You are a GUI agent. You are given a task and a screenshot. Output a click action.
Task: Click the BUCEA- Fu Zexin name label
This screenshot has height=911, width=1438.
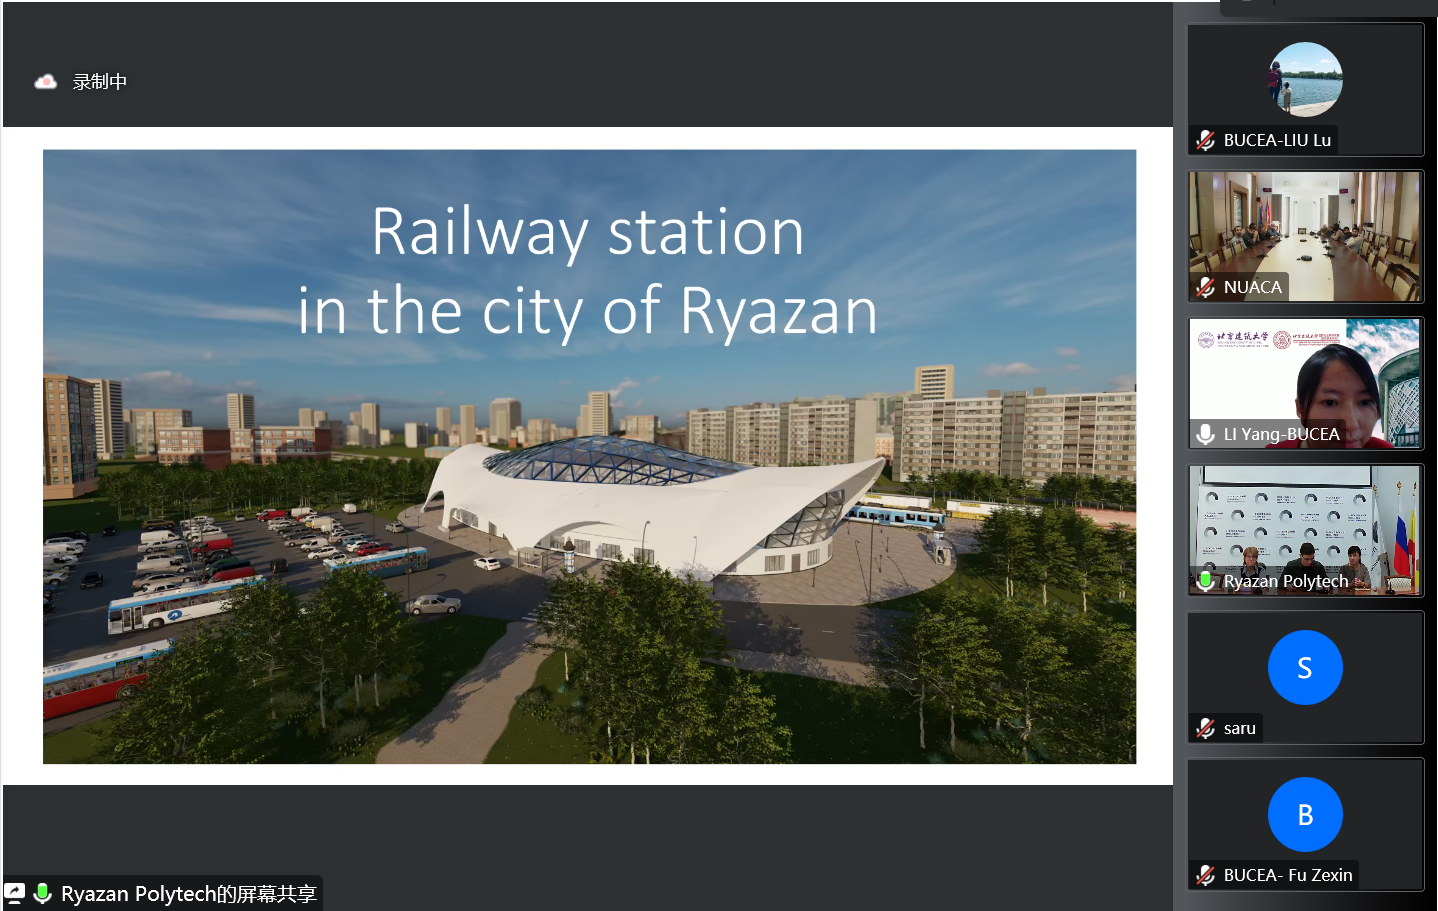[1287, 875]
